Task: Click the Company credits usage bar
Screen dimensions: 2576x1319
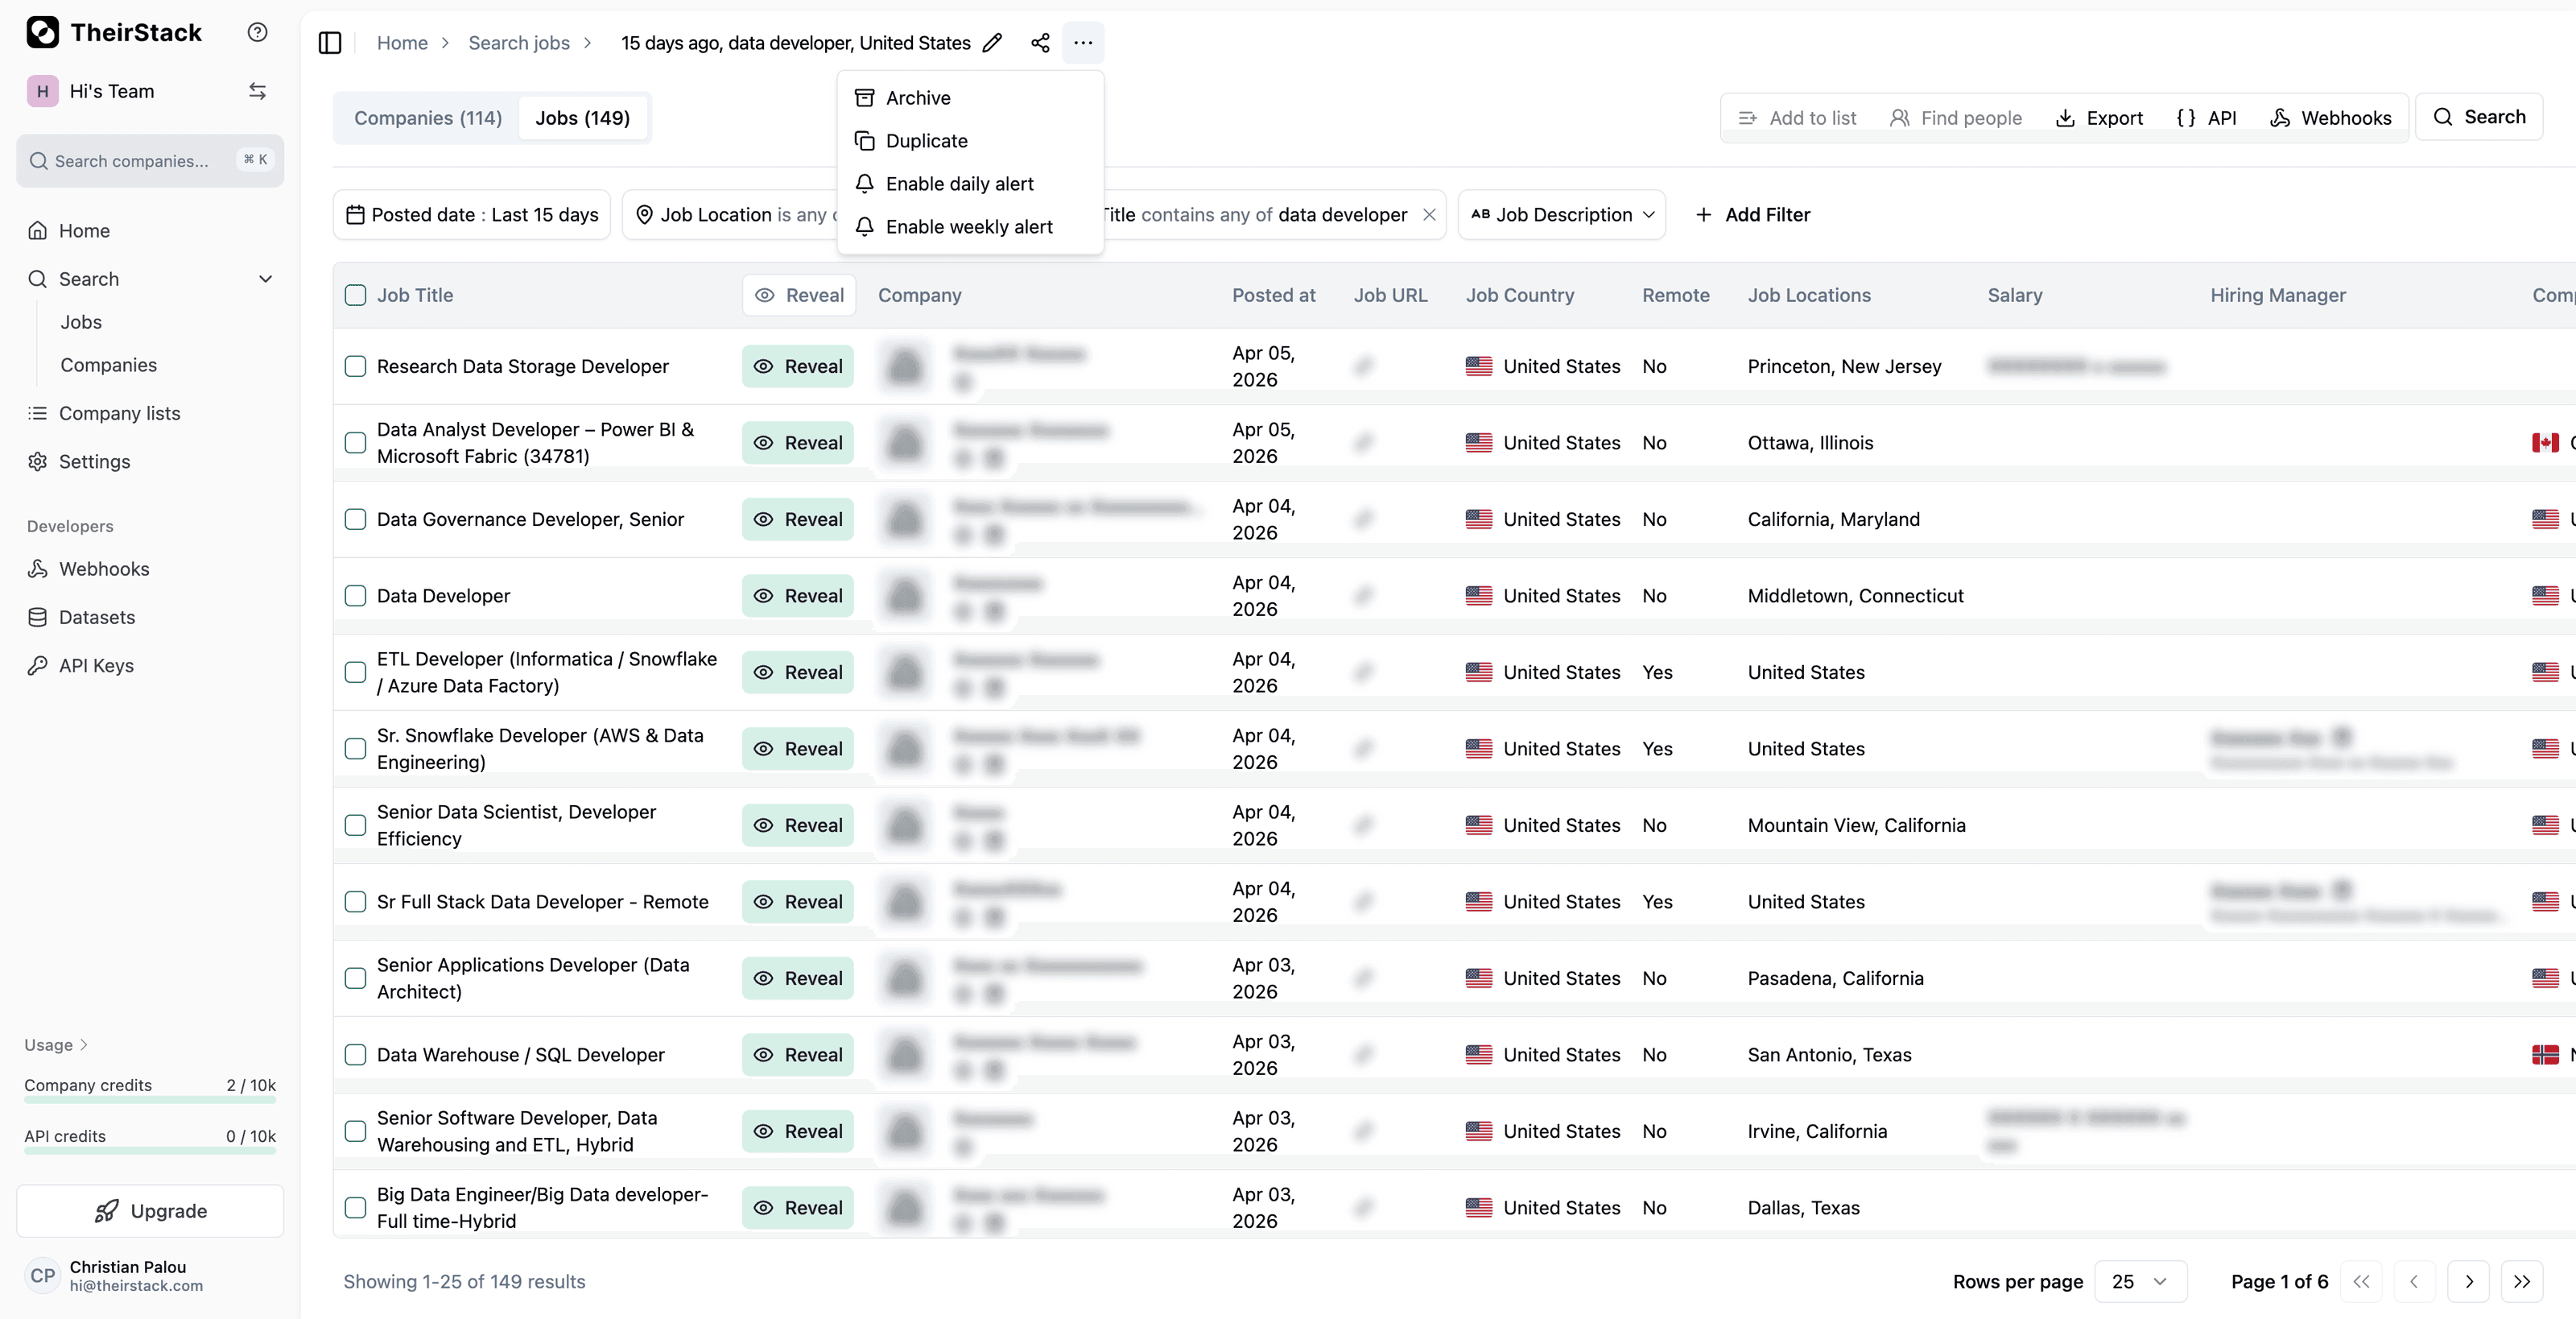Action: click(x=148, y=1099)
